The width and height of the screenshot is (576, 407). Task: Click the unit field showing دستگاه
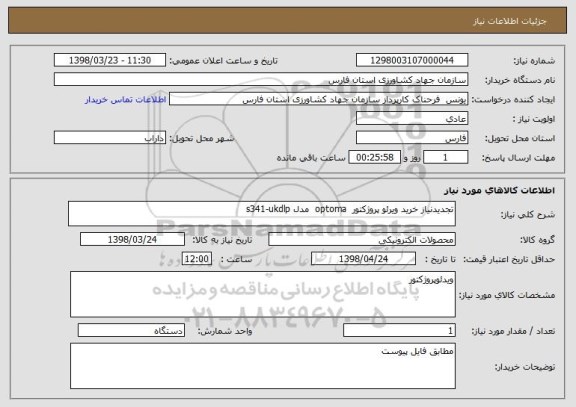(131, 331)
